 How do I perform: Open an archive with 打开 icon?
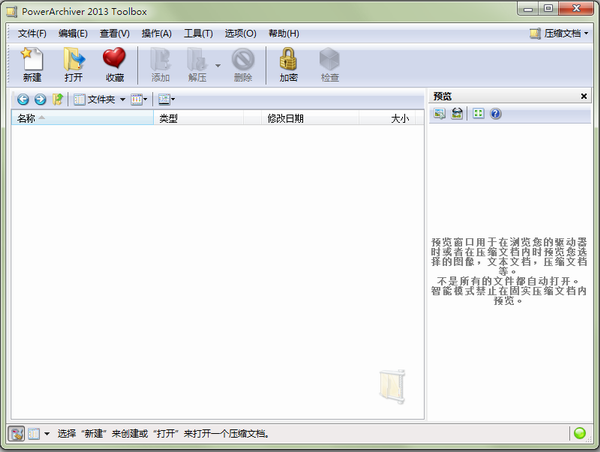[73, 64]
